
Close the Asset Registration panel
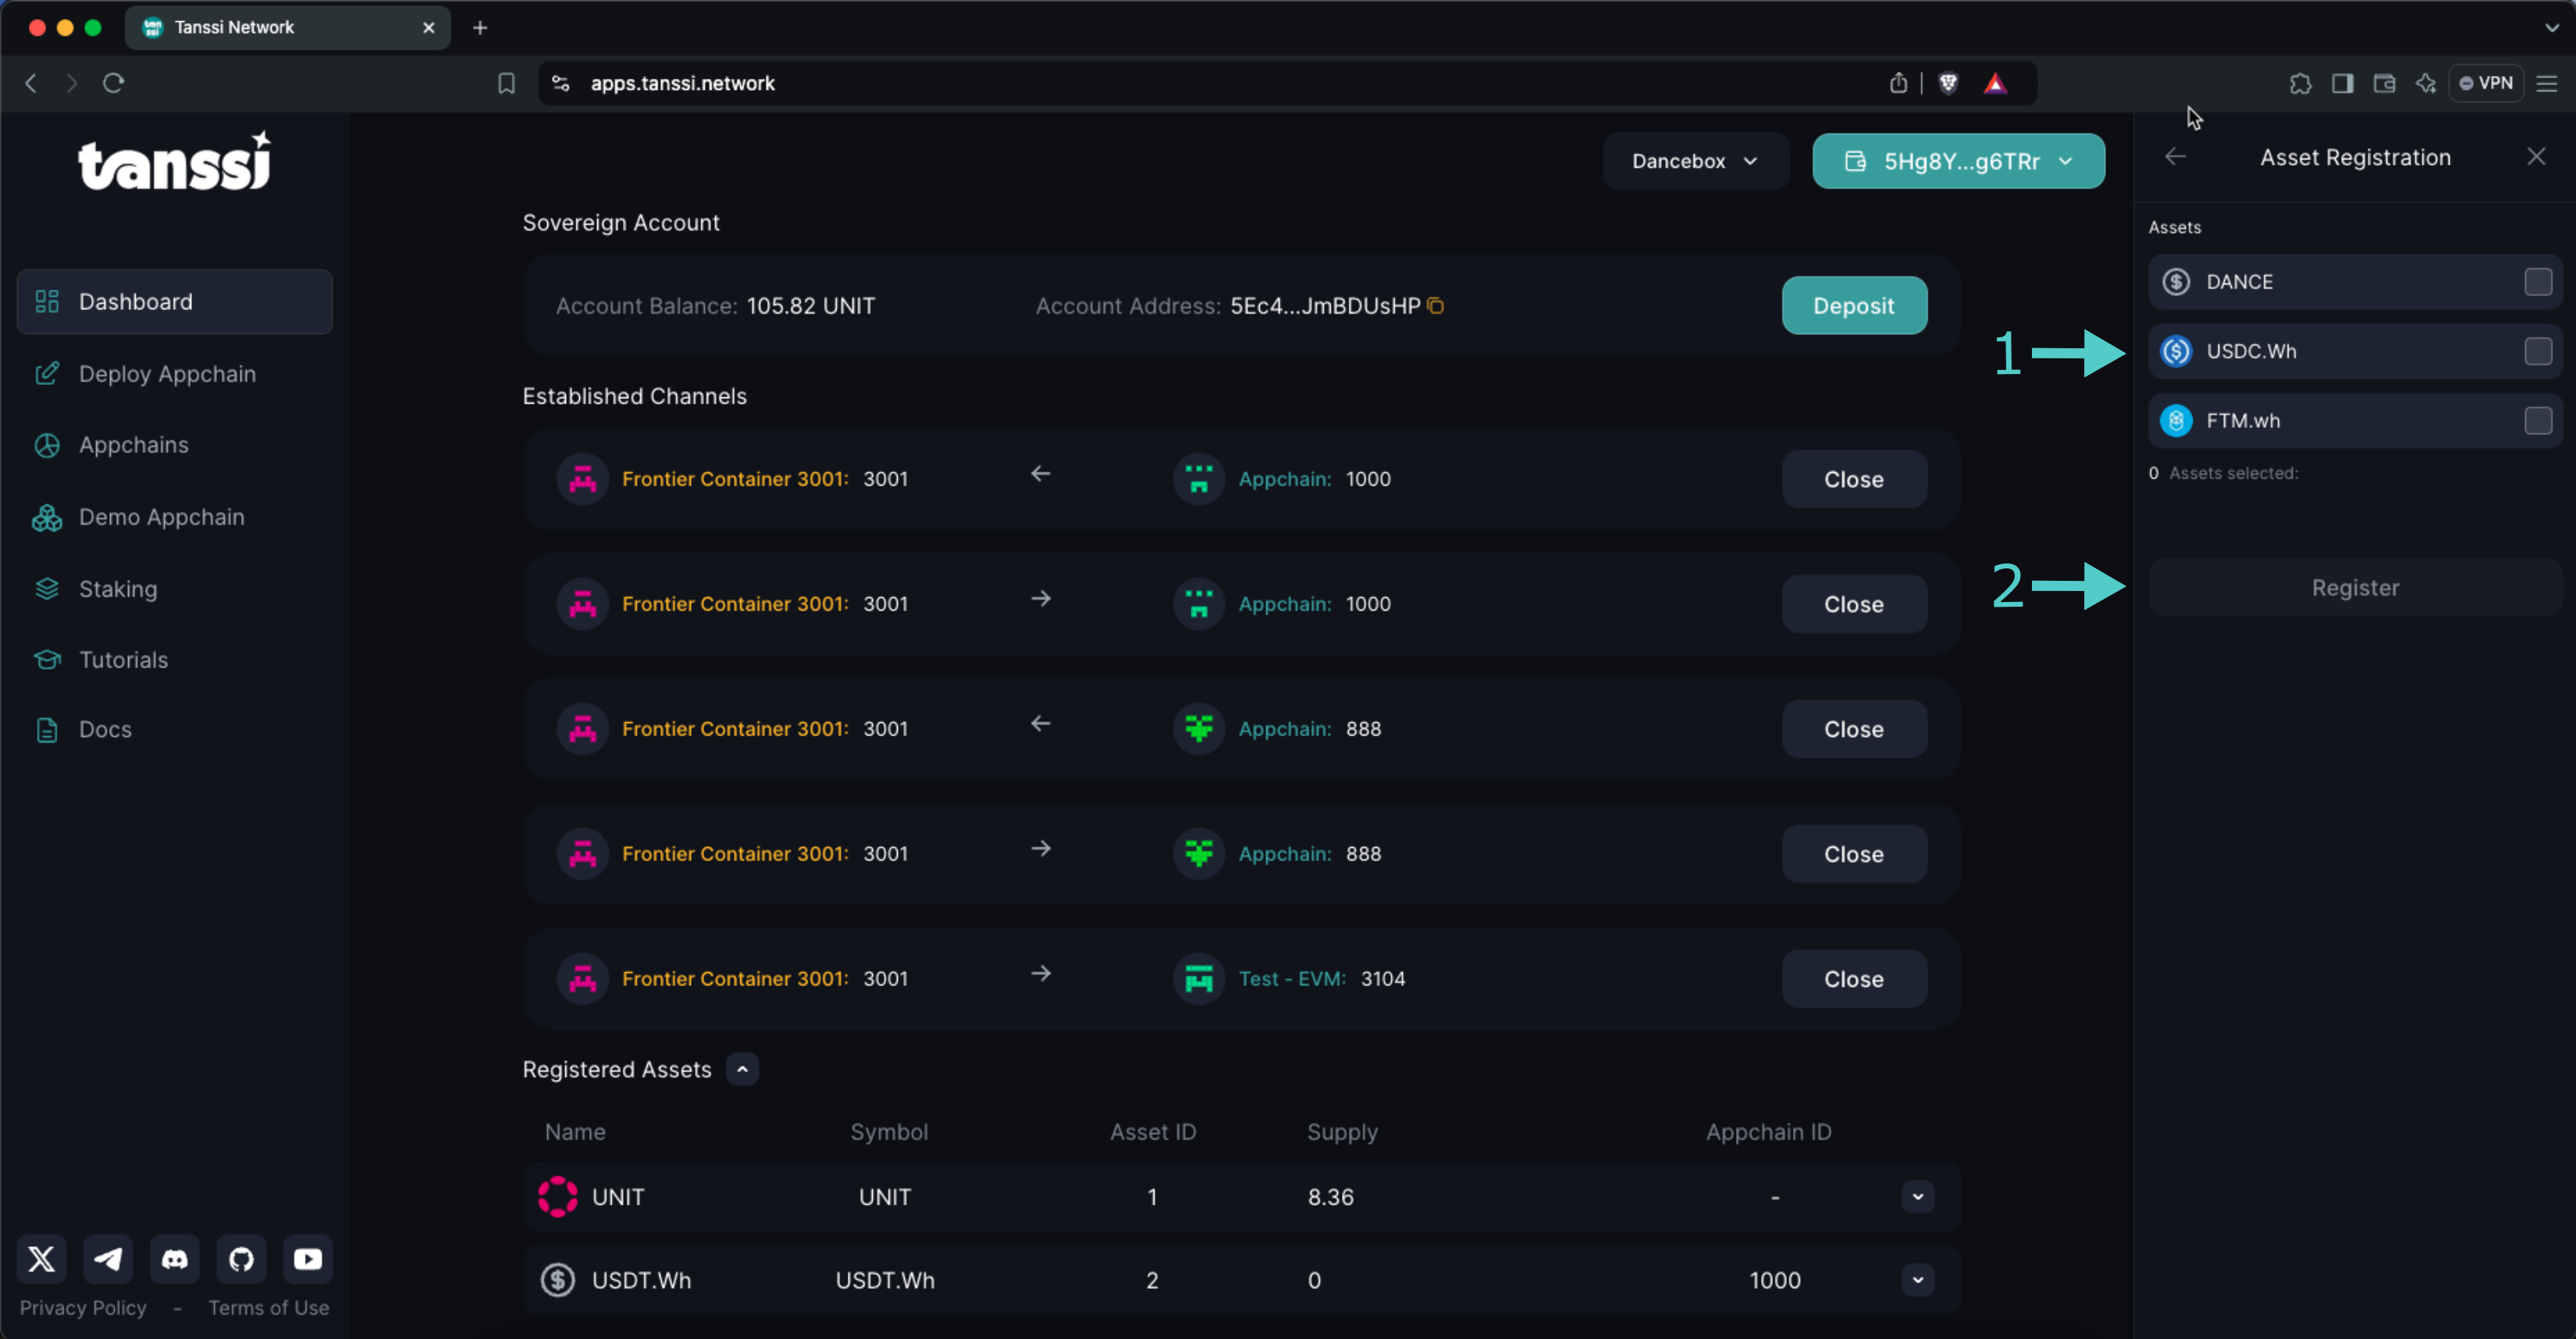point(2536,157)
